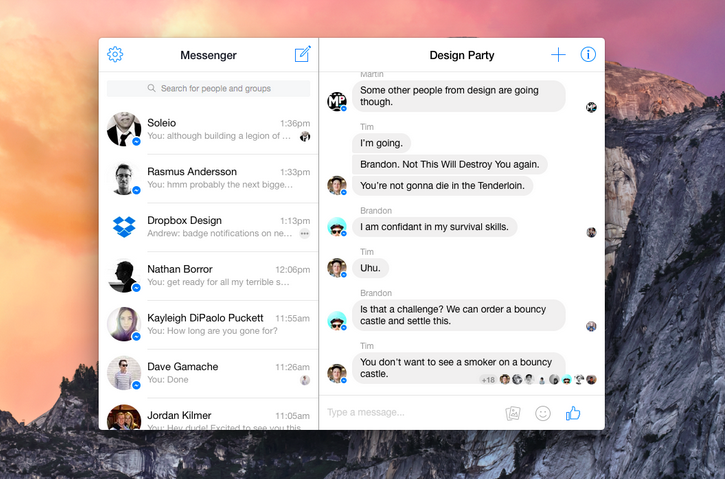This screenshot has width=725, height=479.
Task: Click seen avatar beside bouncy castle challenge
Action: [x=591, y=326]
